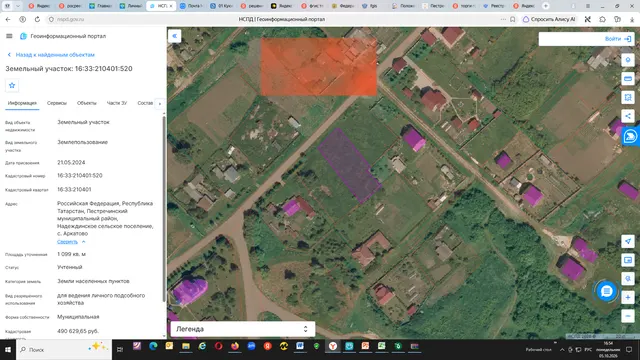The image size is (640, 360).
Task: Zoom out with the minus button
Action: [628, 316]
